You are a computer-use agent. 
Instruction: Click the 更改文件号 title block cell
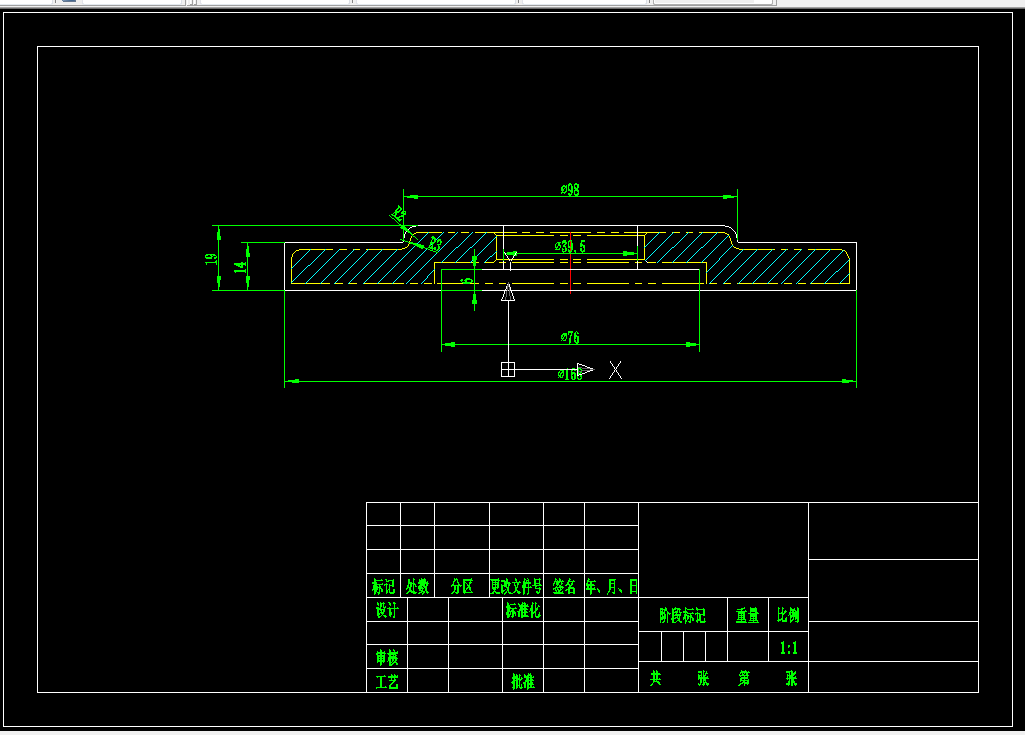coord(516,587)
